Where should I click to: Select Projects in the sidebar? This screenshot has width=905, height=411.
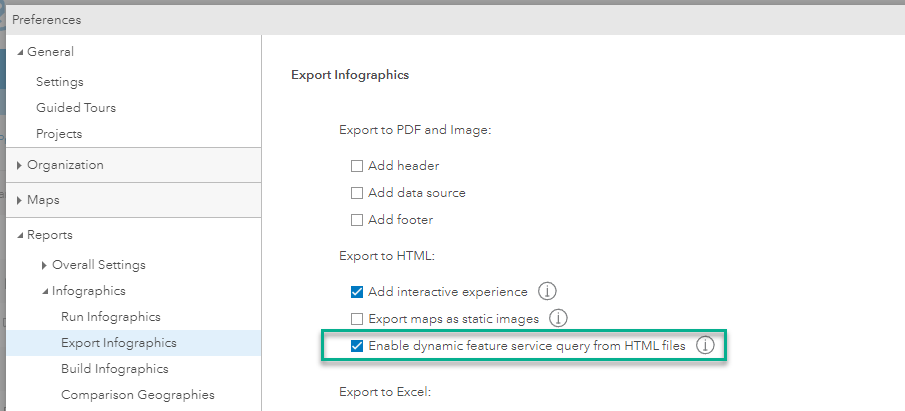[59, 134]
